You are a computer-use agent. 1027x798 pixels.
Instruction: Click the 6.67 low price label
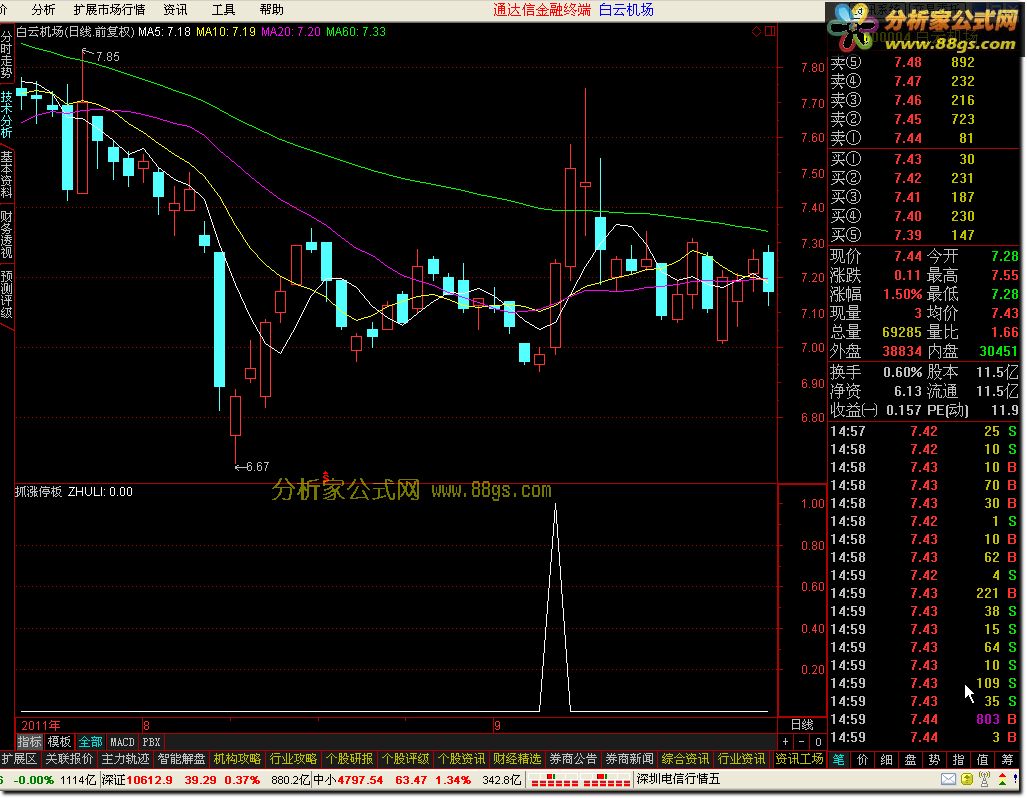257,466
